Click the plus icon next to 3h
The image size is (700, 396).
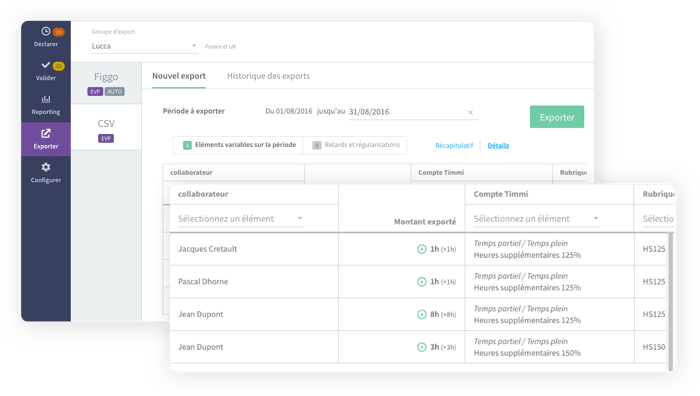click(x=421, y=347)
